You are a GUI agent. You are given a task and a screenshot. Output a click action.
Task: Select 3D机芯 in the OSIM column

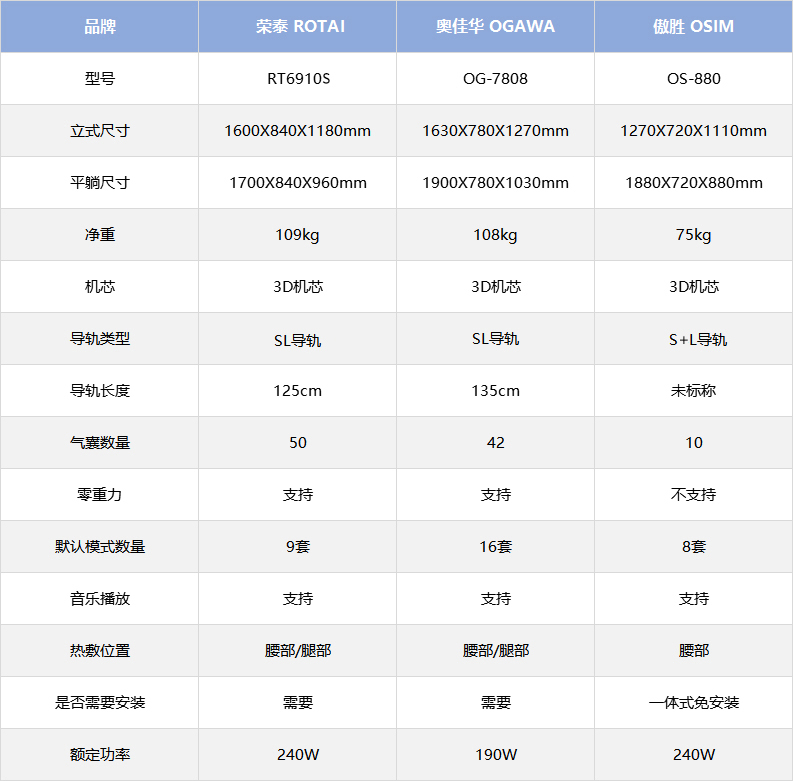[693, 287]
